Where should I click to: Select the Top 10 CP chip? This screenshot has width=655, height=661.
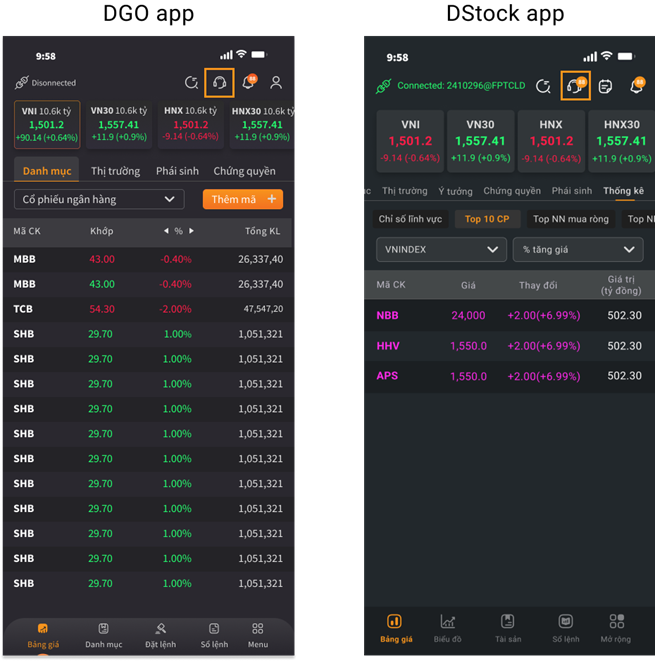(487, 219)
